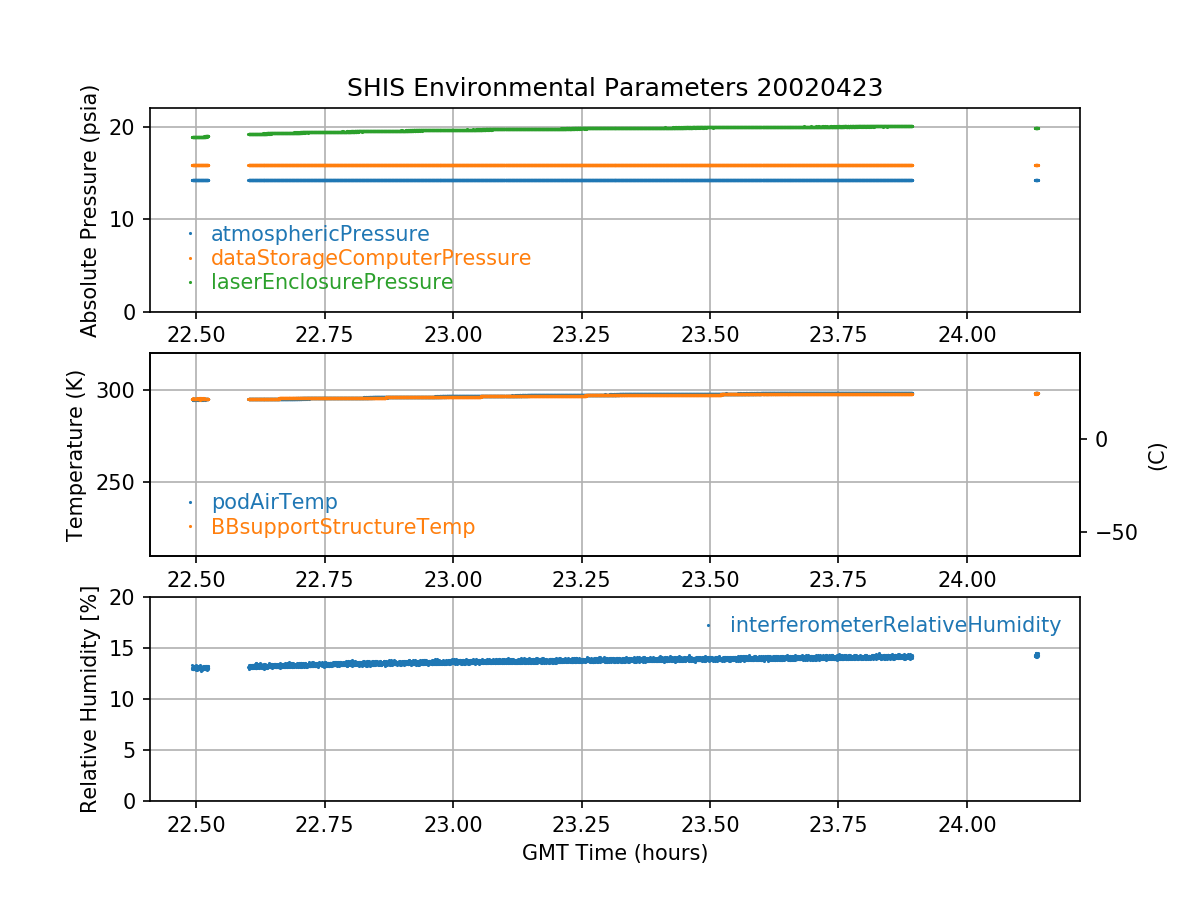1200x900 pixels.
Task: Click the "Absolute Pressure (psia)" y-axis label
Action: 90,210
